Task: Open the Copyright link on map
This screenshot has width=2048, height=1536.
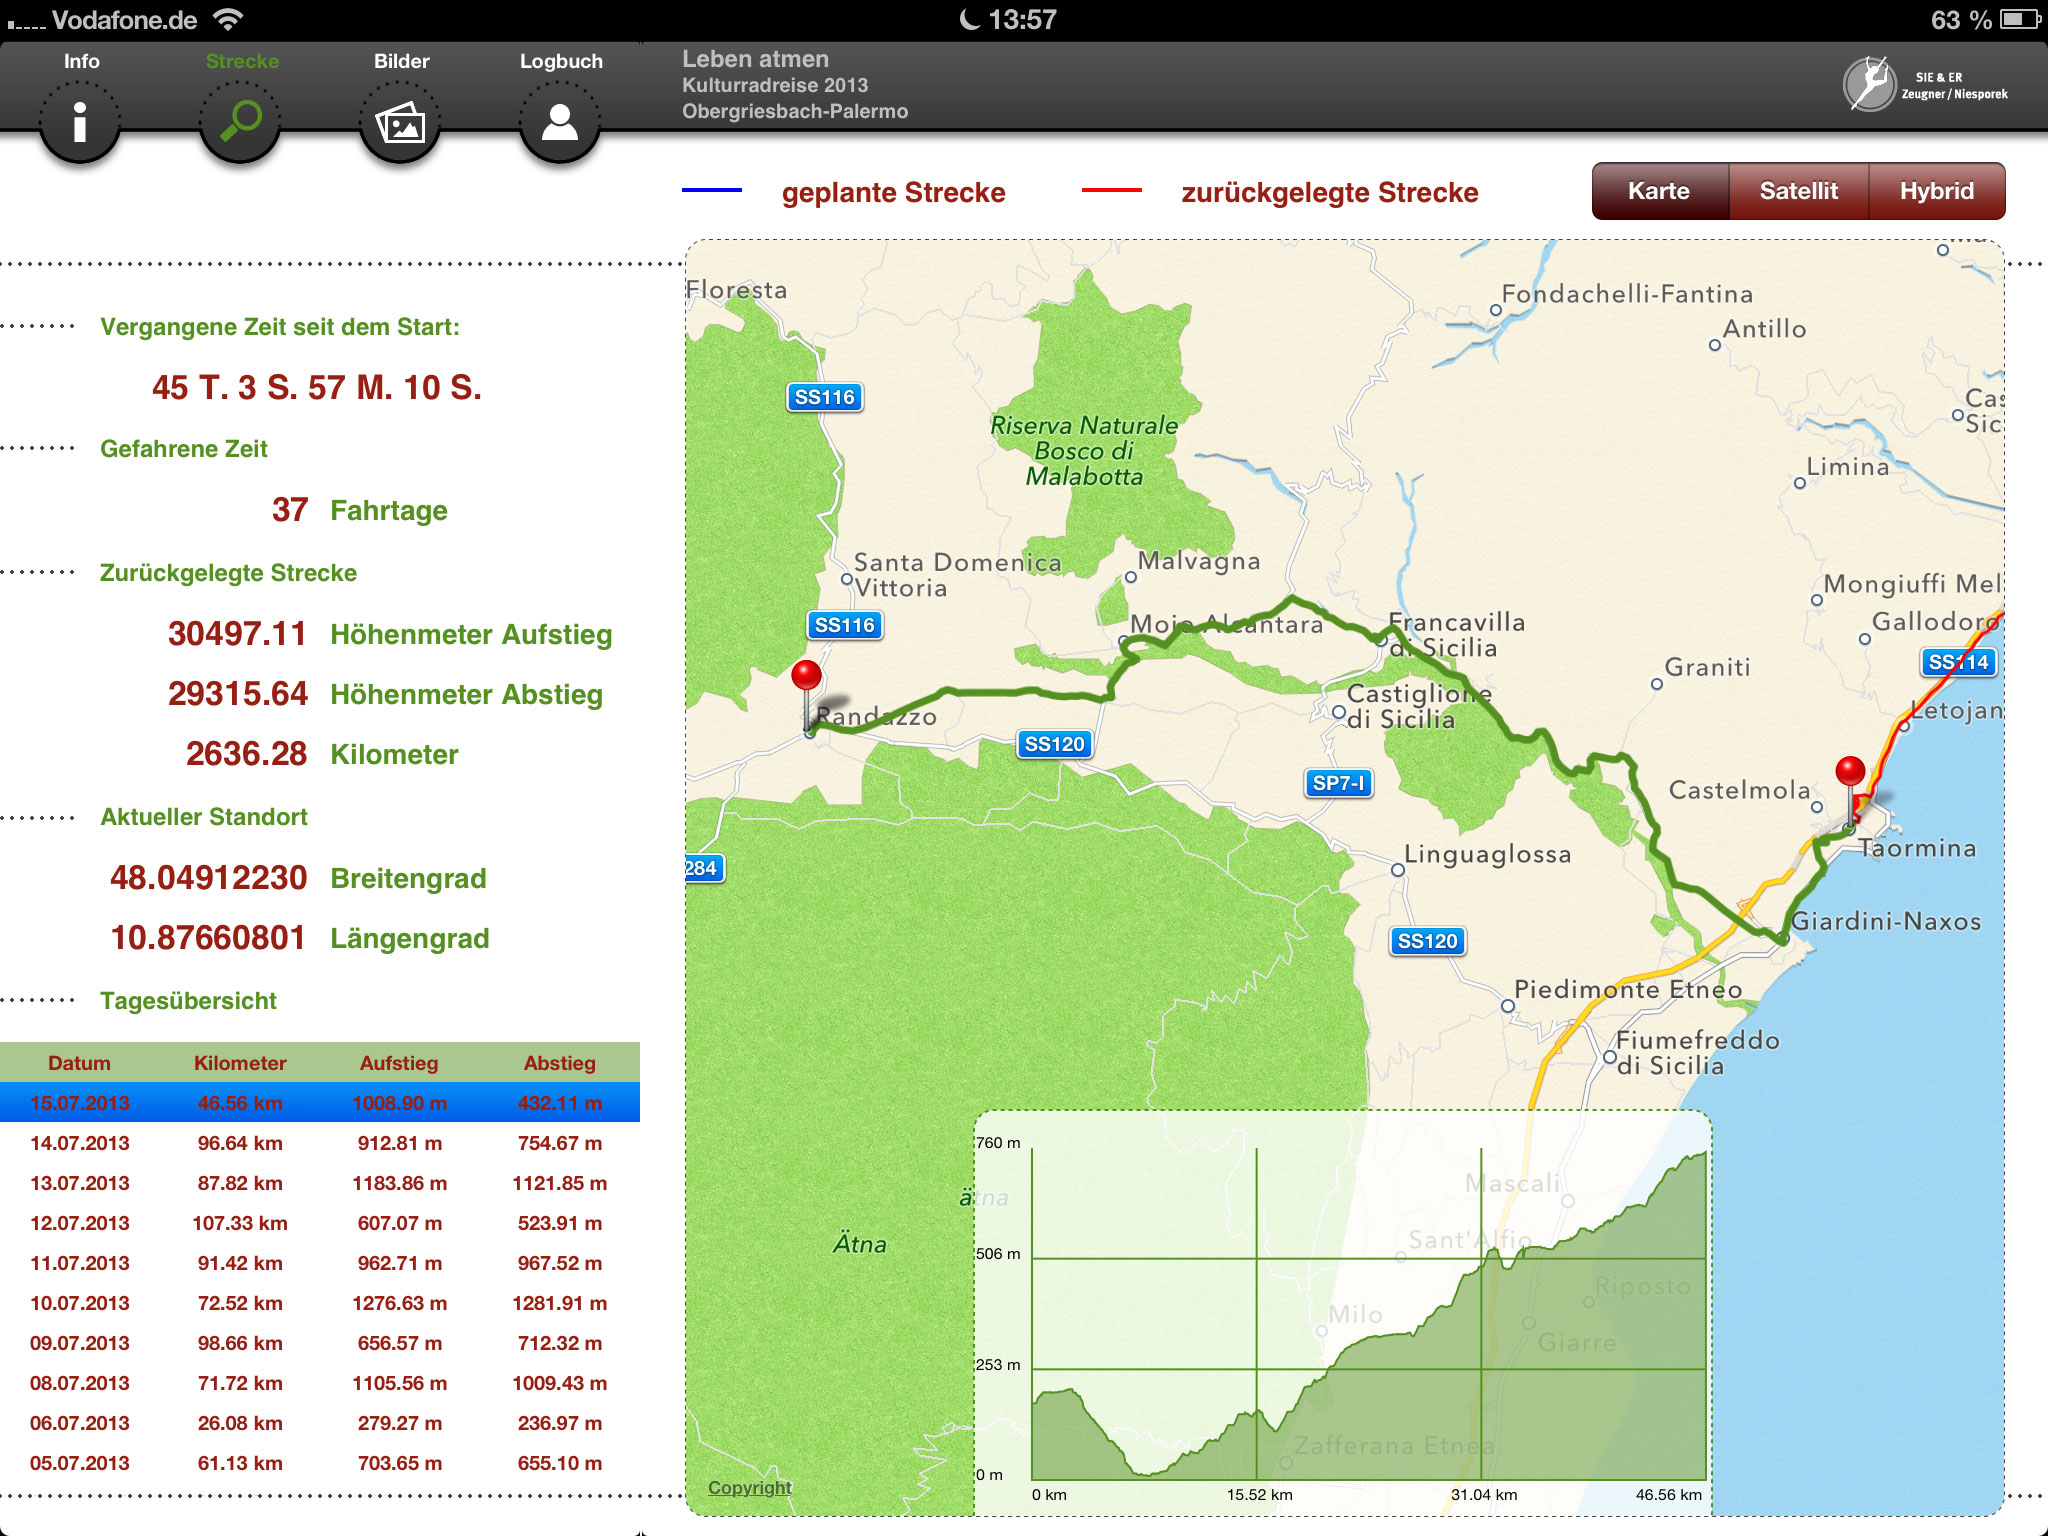Action: click(x=749, y=1487)
